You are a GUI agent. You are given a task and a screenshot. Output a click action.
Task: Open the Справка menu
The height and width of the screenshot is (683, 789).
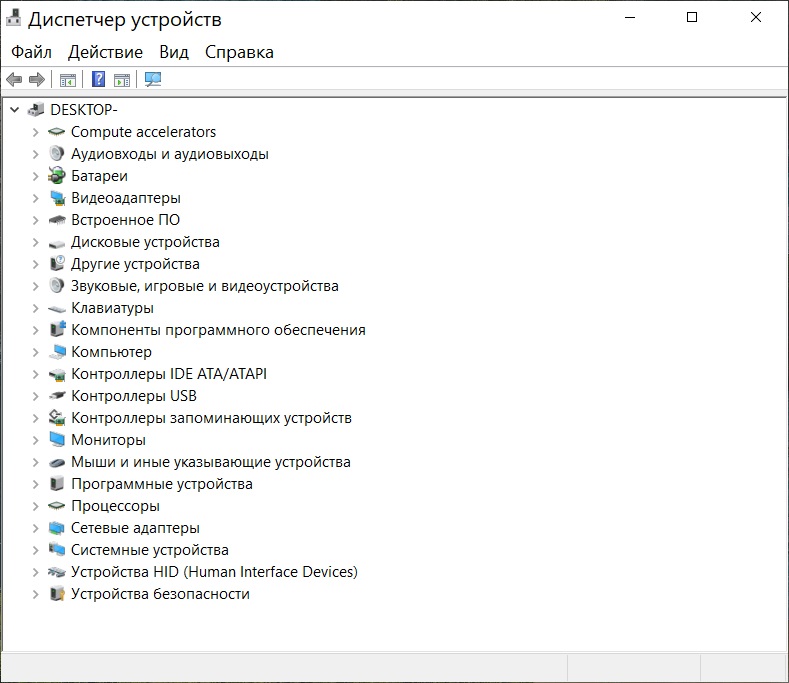(x=239, y=52)
